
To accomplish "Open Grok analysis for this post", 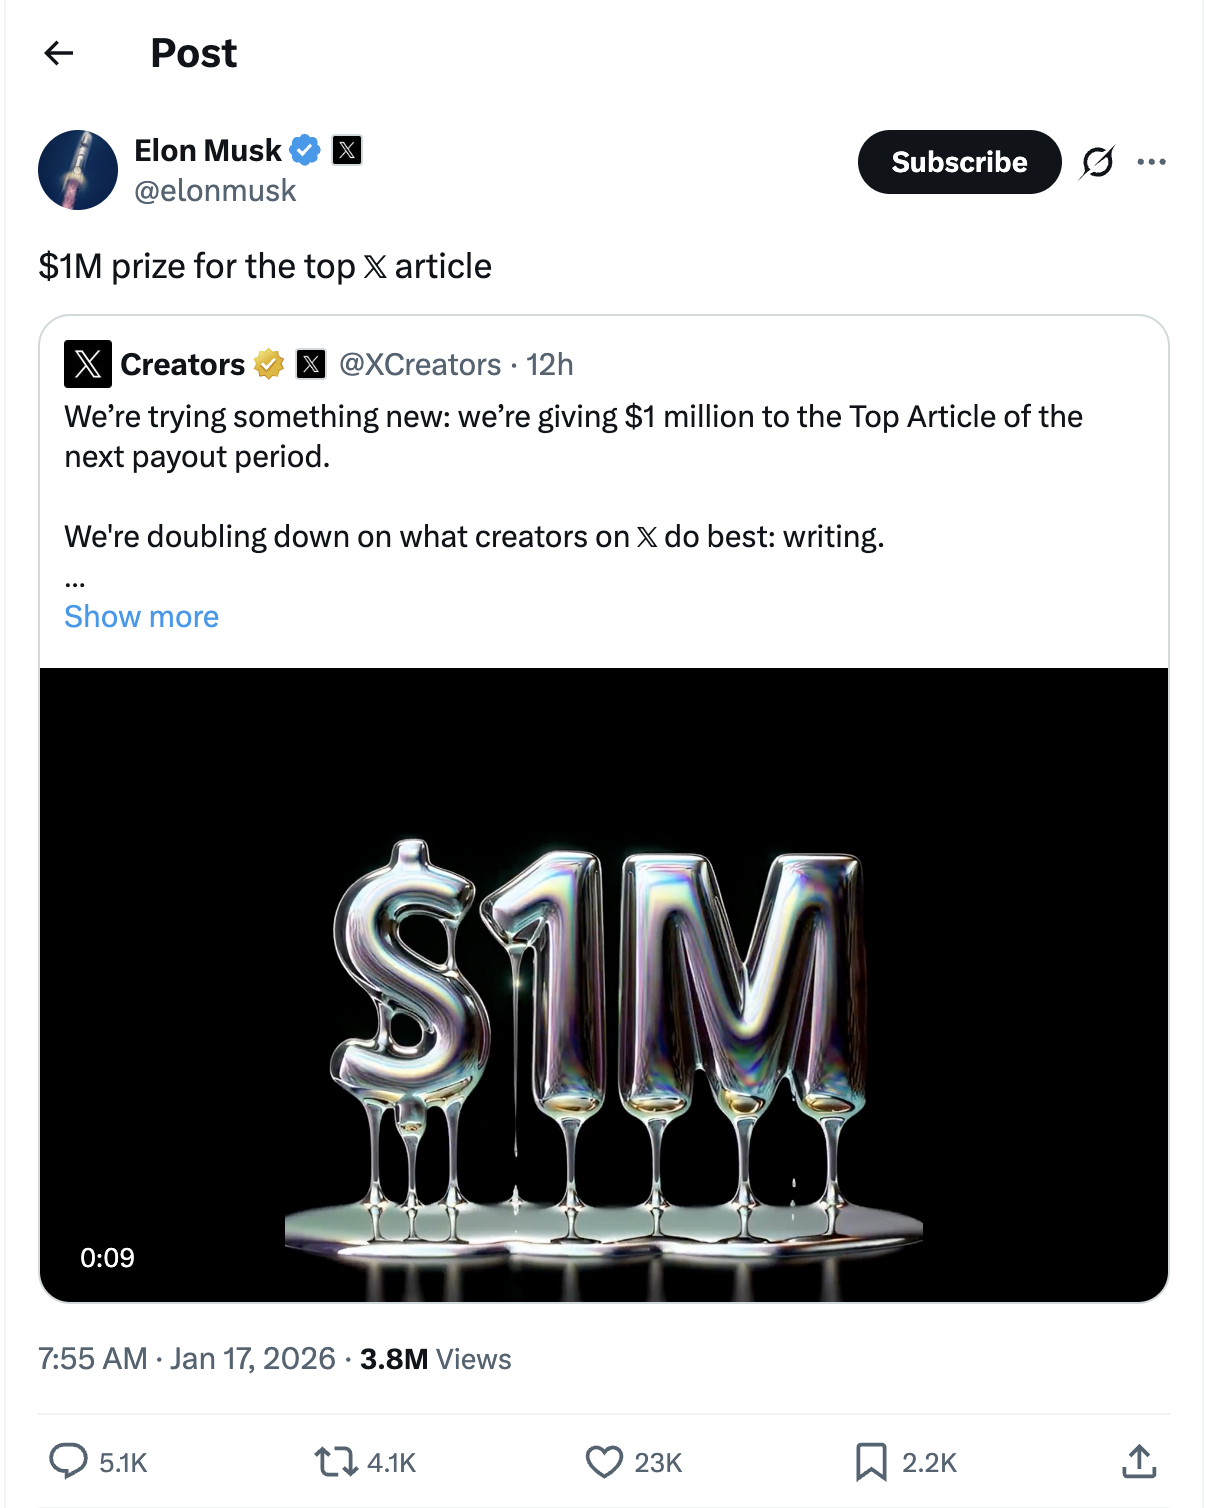I will coord(1098,162).
